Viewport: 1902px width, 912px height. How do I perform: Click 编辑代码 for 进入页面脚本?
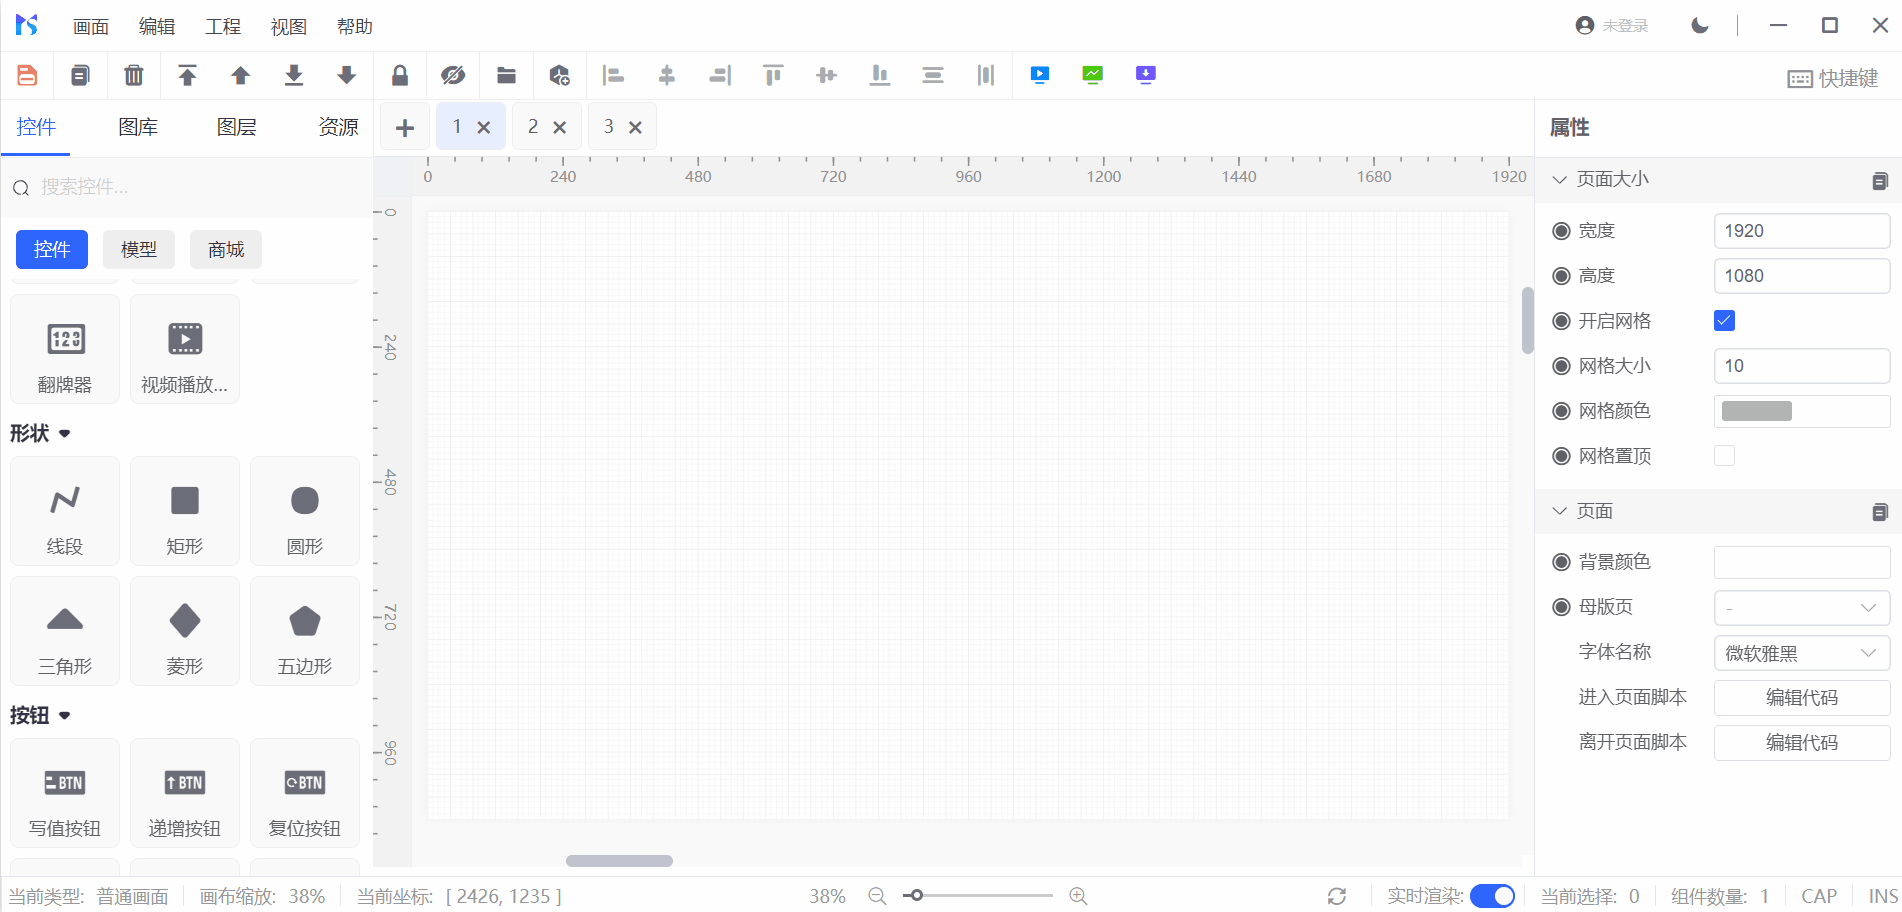pyautogui.click(x=1801, y=698)
